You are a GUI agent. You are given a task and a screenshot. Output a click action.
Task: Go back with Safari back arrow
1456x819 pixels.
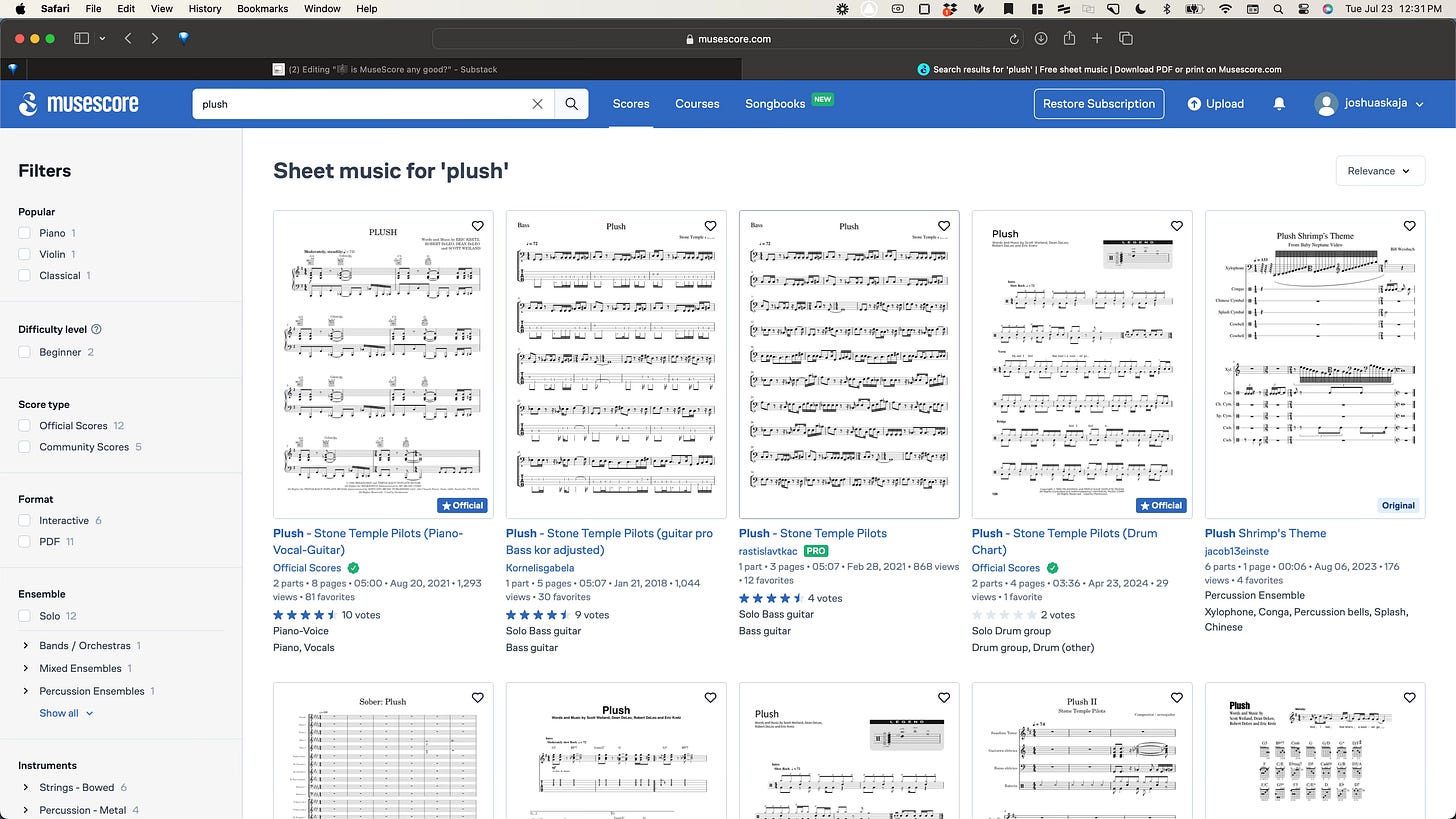tap(128, 39)
